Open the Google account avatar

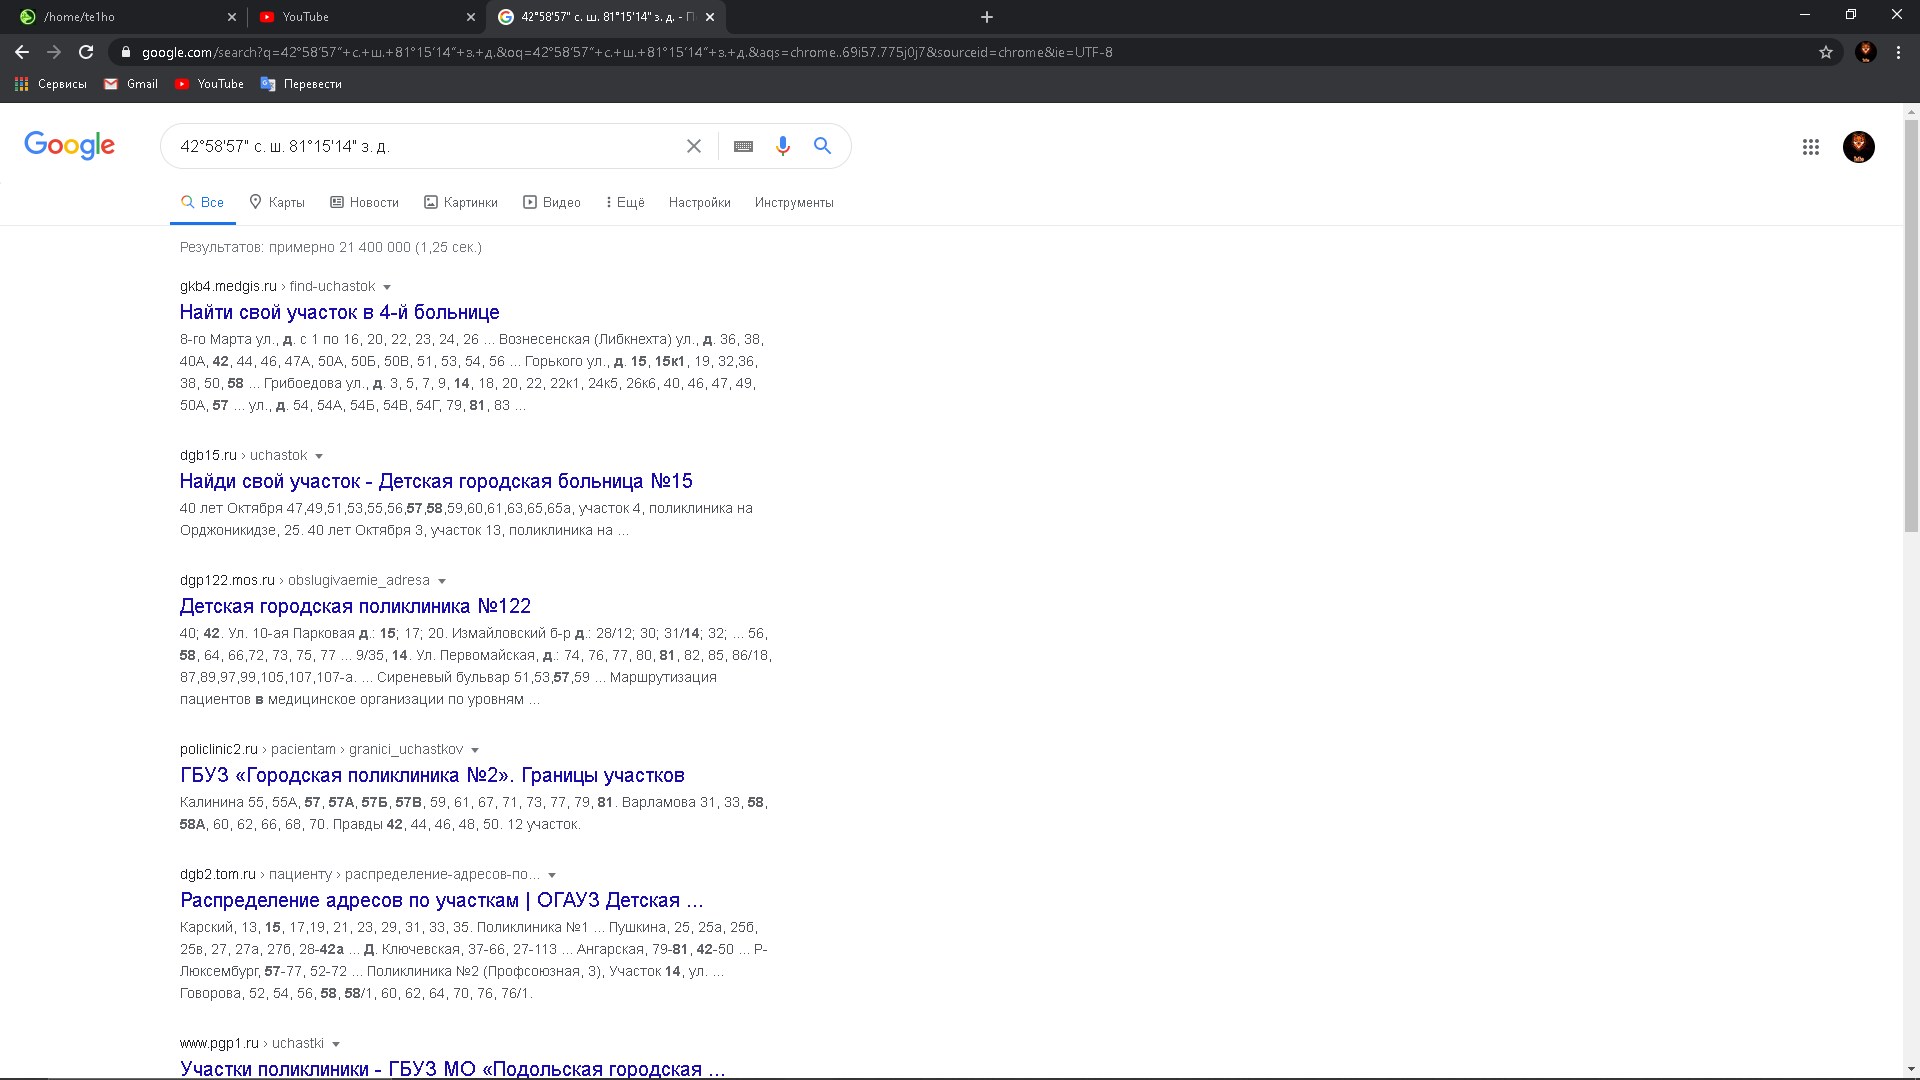point(1859,147)
